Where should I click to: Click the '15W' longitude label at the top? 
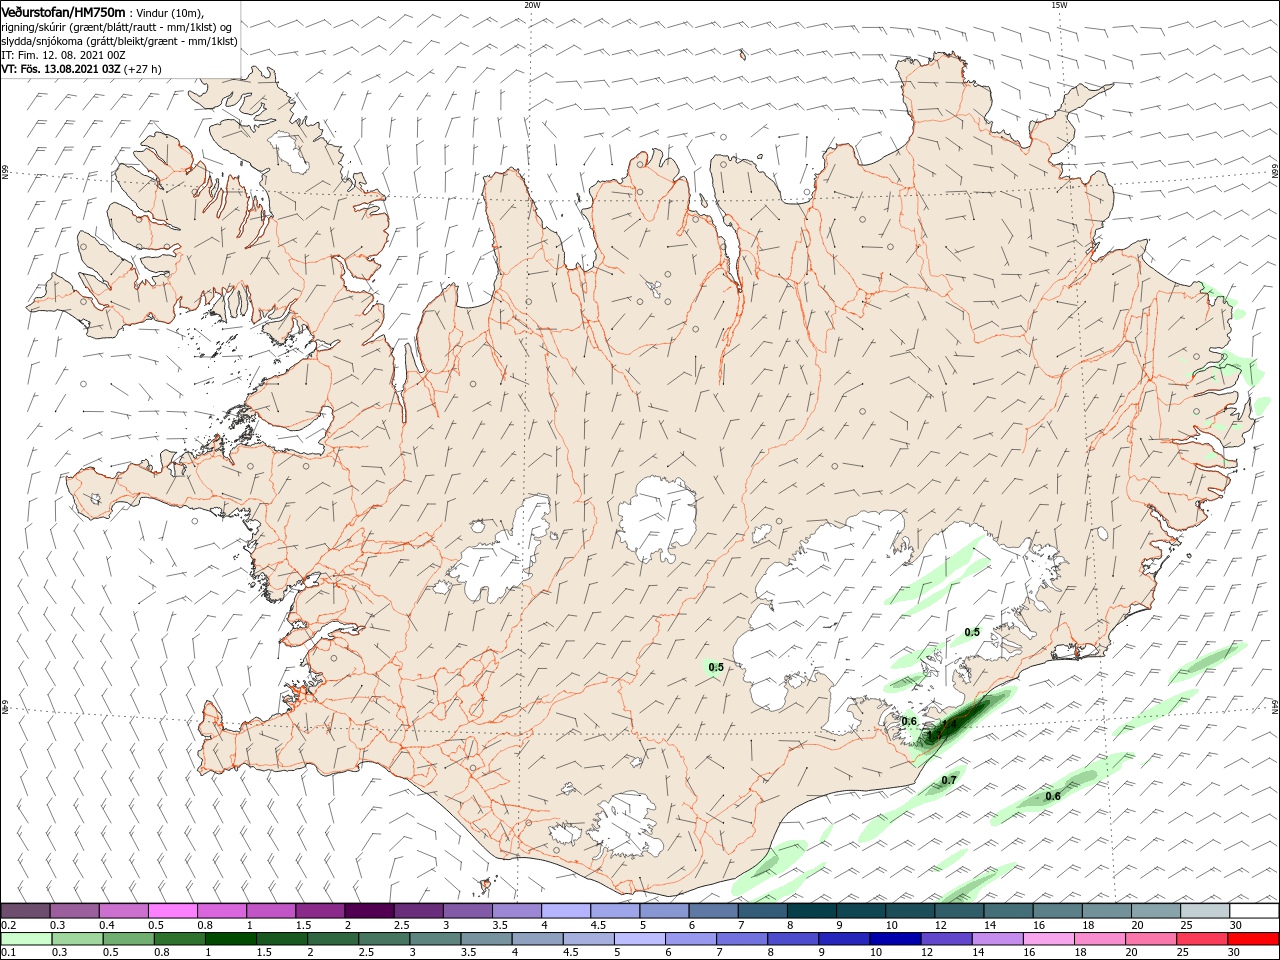(x=1059, y=5)
